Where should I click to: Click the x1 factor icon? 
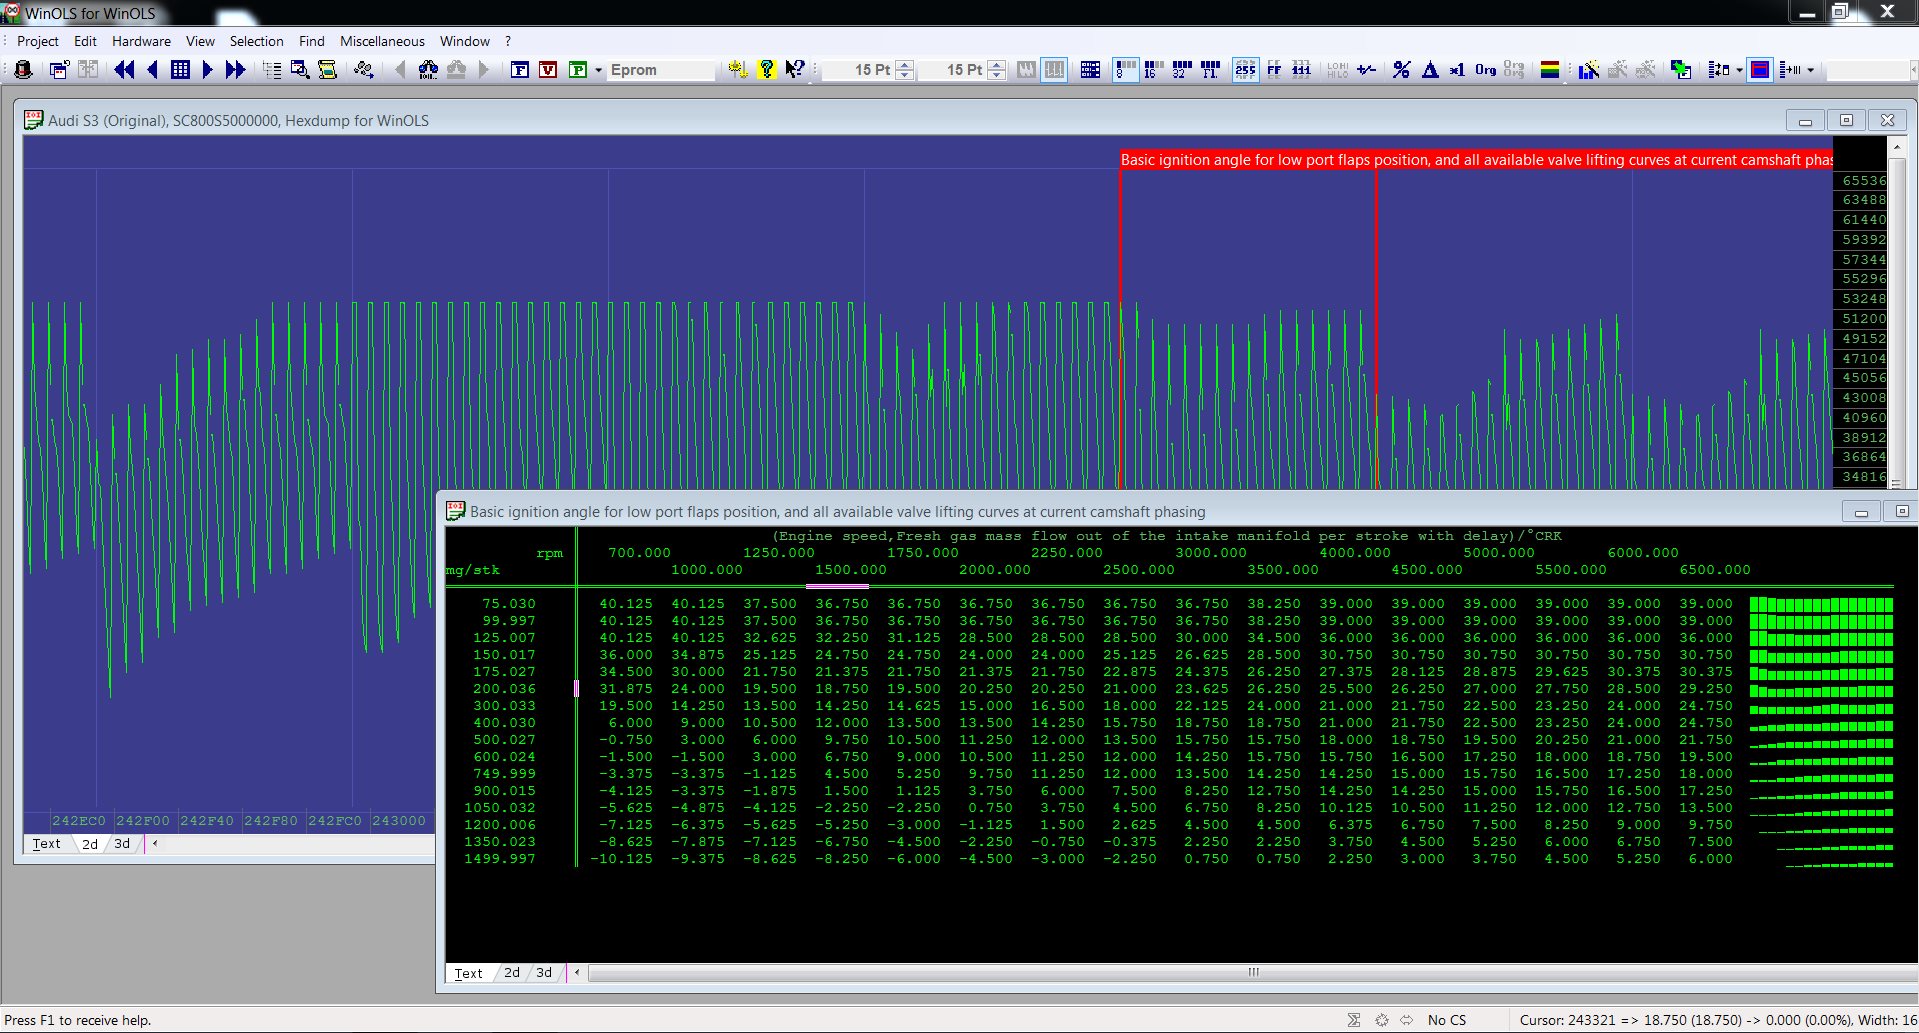coord(1457,69)
